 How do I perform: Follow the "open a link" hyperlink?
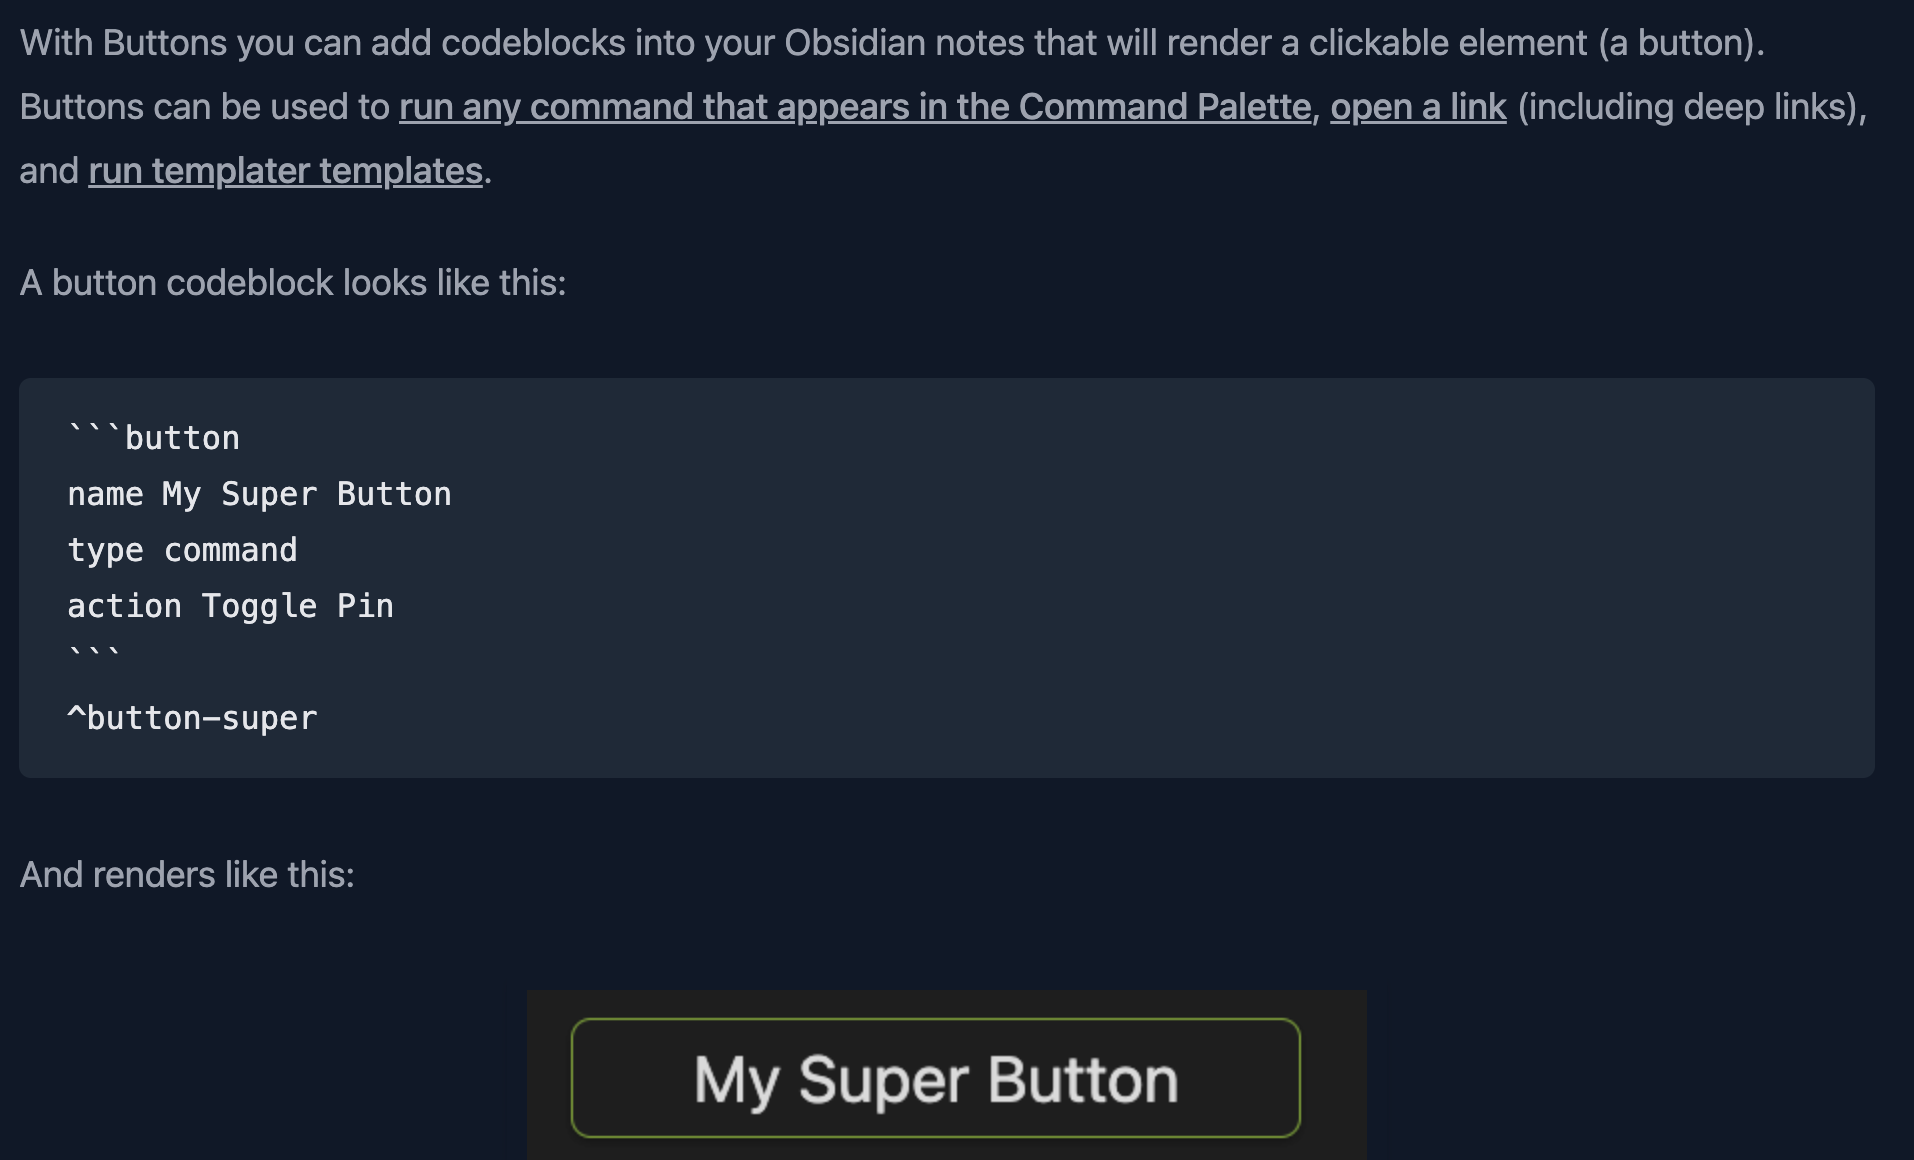coord(1418,107)
